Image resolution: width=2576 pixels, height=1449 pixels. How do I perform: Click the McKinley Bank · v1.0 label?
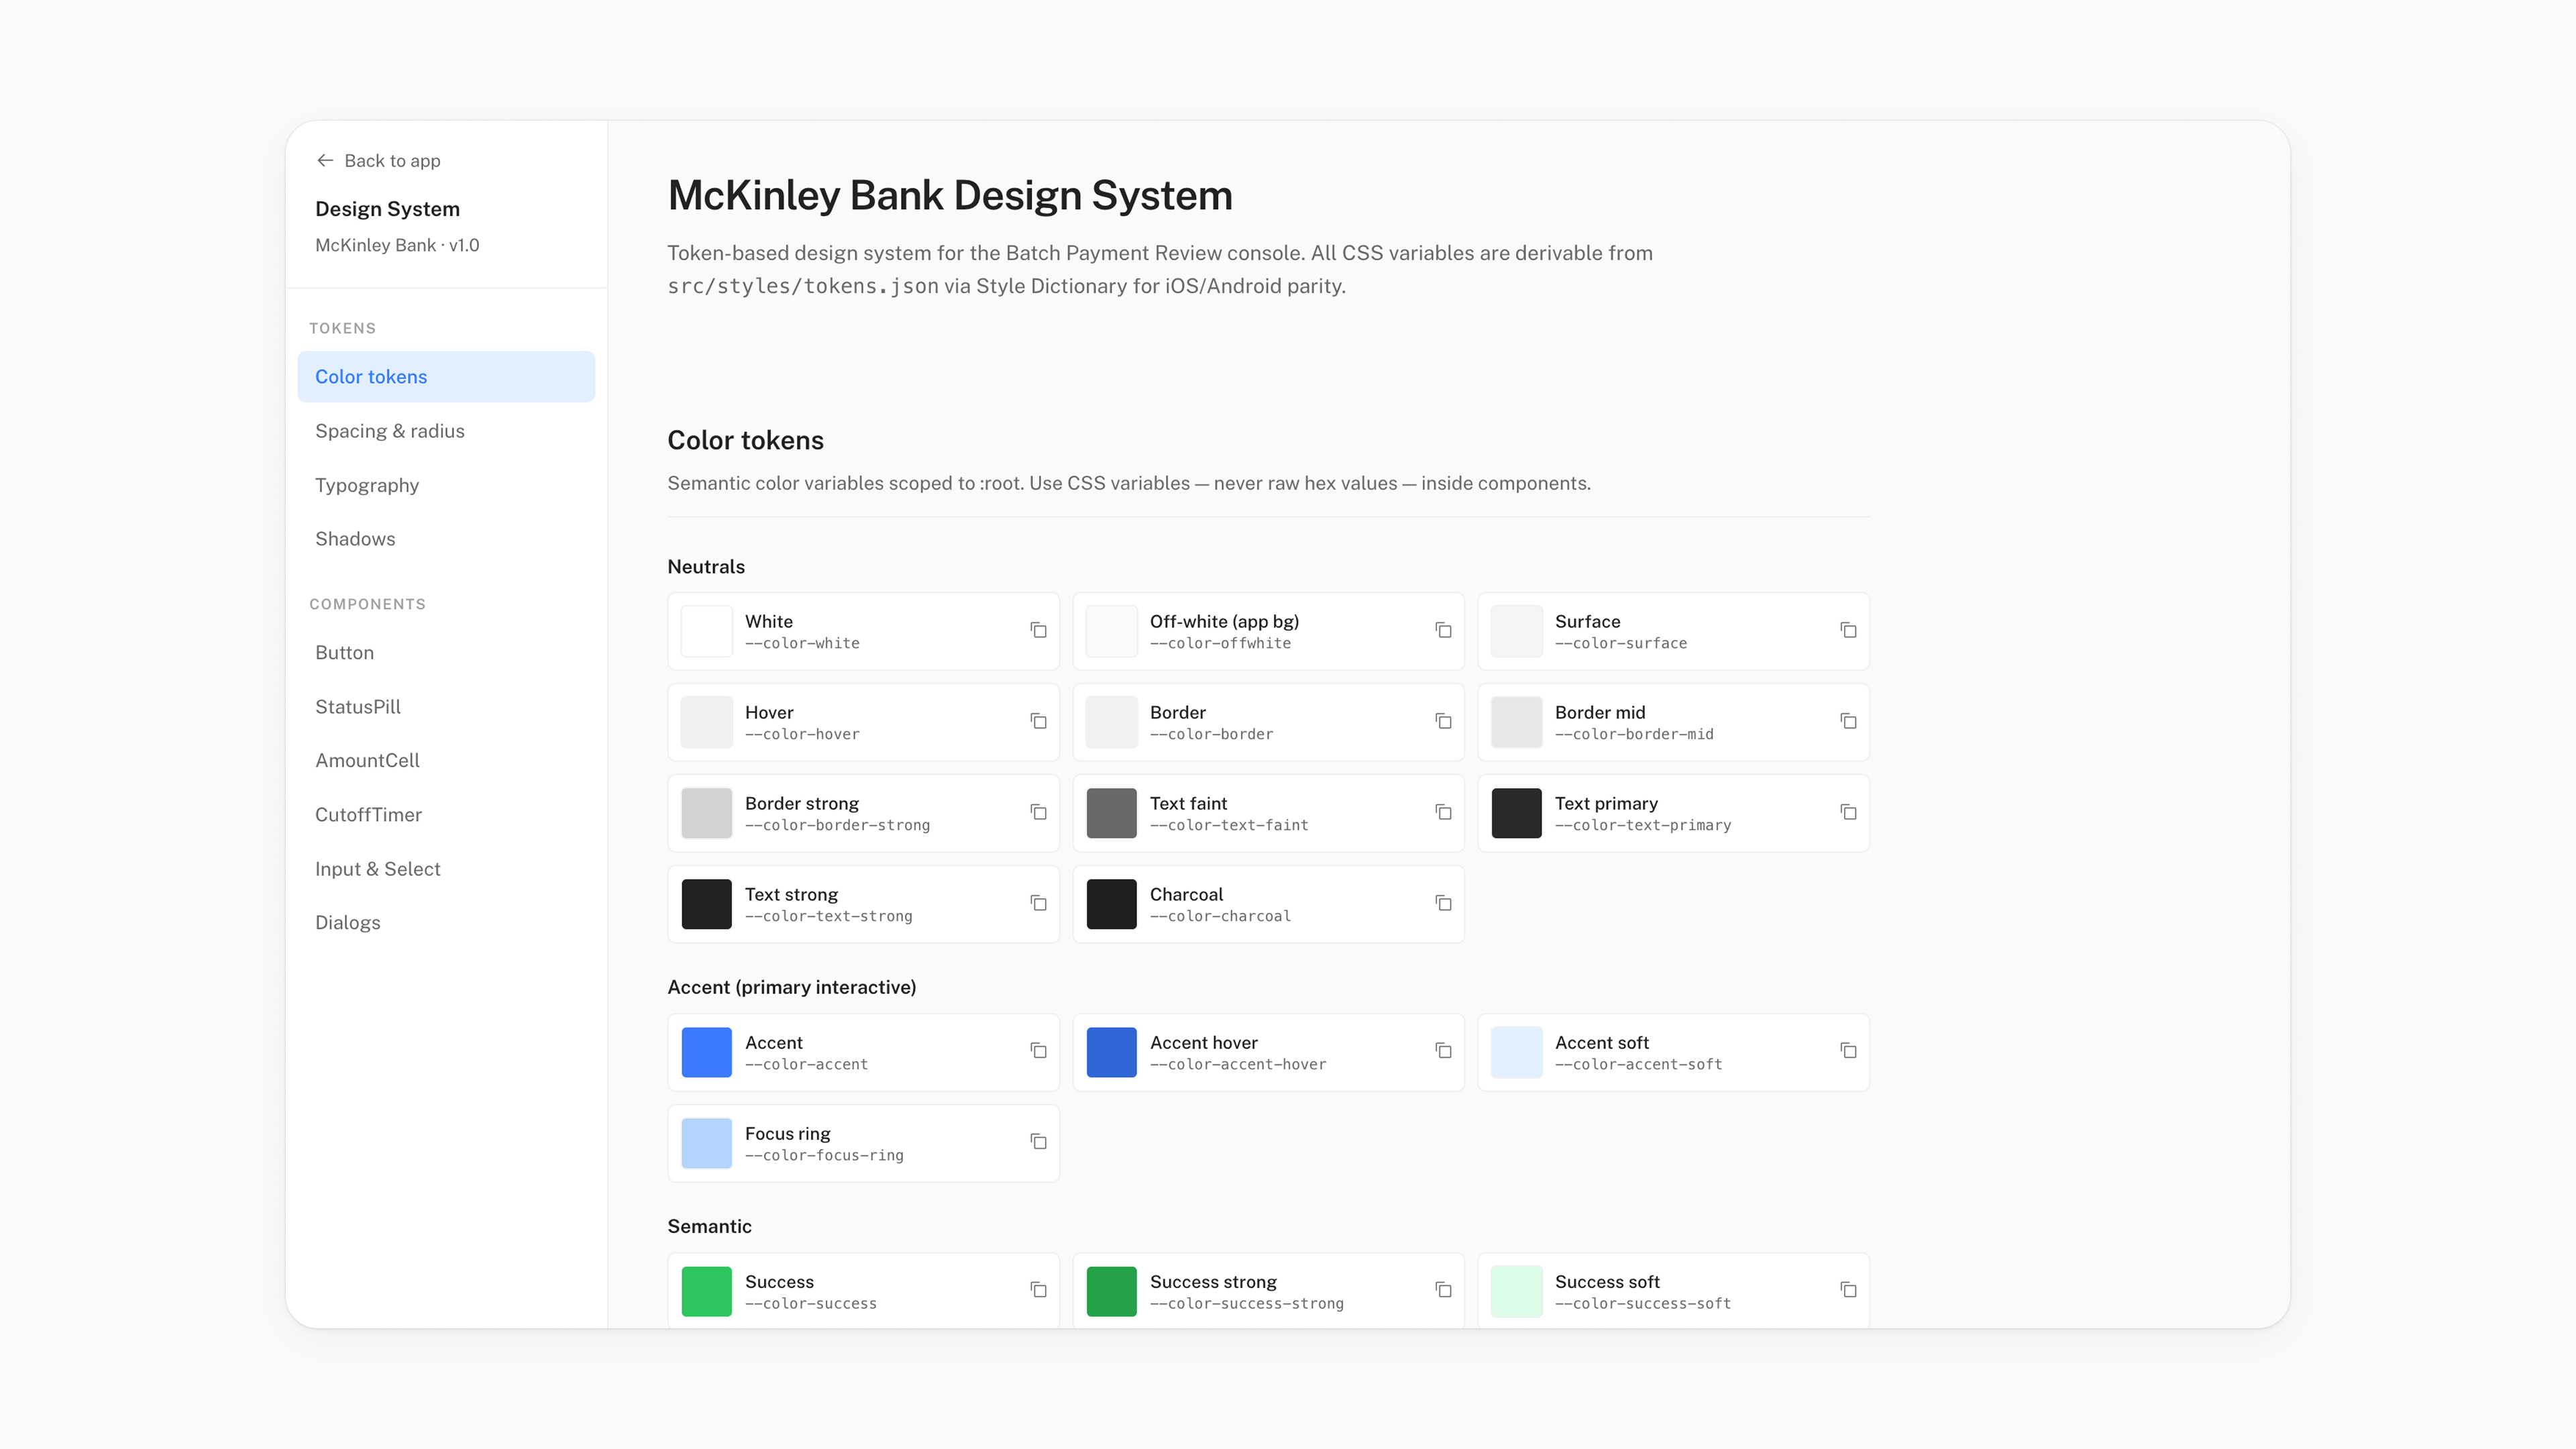click(397, 245)
